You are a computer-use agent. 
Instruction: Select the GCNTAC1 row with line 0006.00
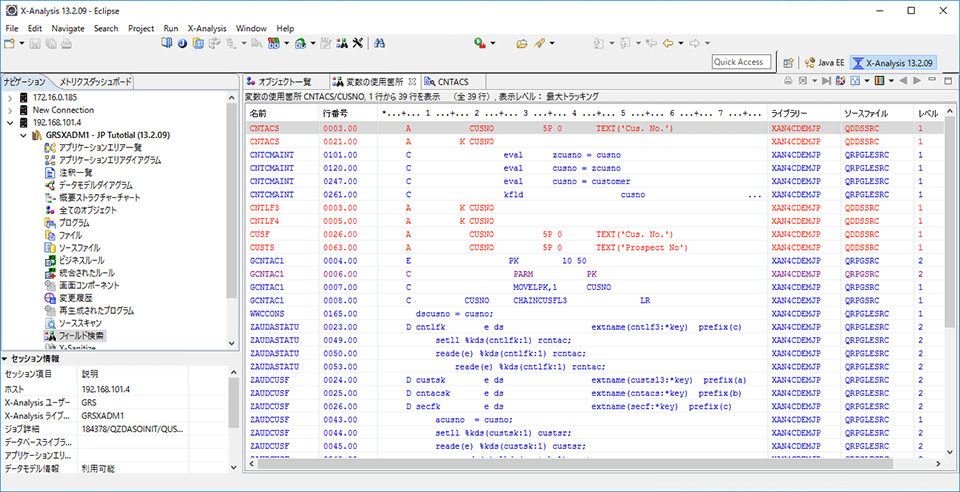[594, 274]
